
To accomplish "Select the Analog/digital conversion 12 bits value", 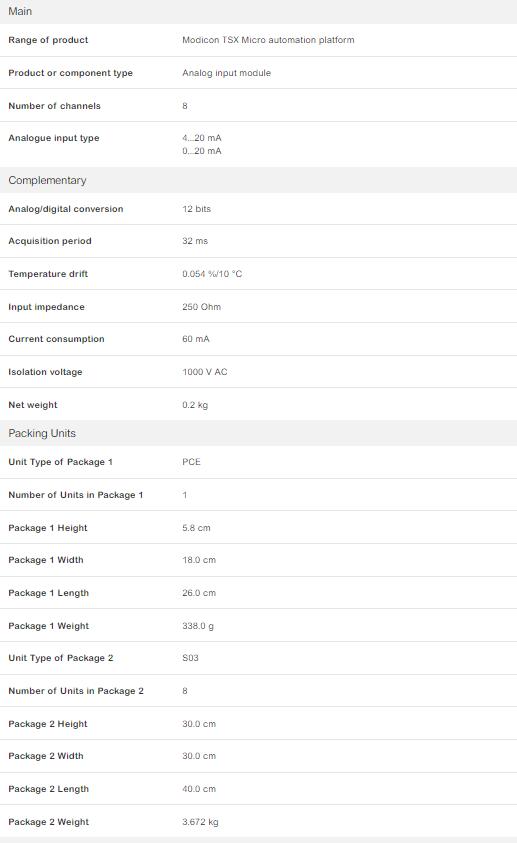I will click(196, 209).
